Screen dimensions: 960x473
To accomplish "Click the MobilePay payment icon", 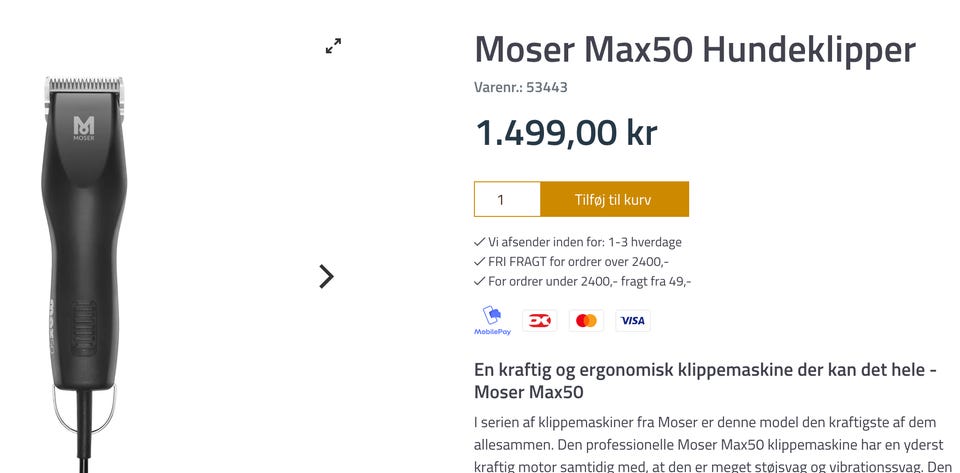I will [492, 320].
